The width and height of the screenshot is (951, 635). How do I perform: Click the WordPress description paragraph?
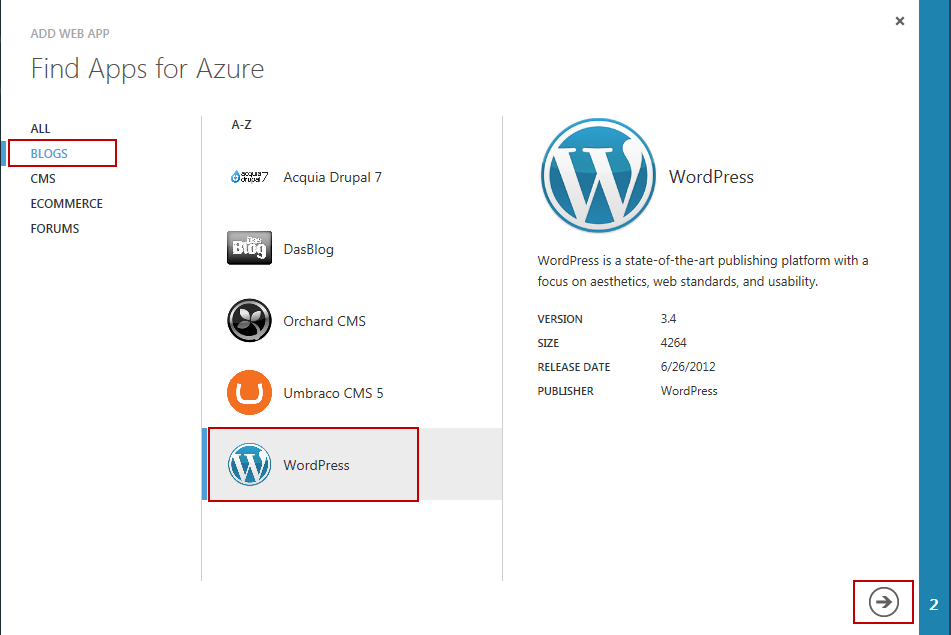point(703,271)
